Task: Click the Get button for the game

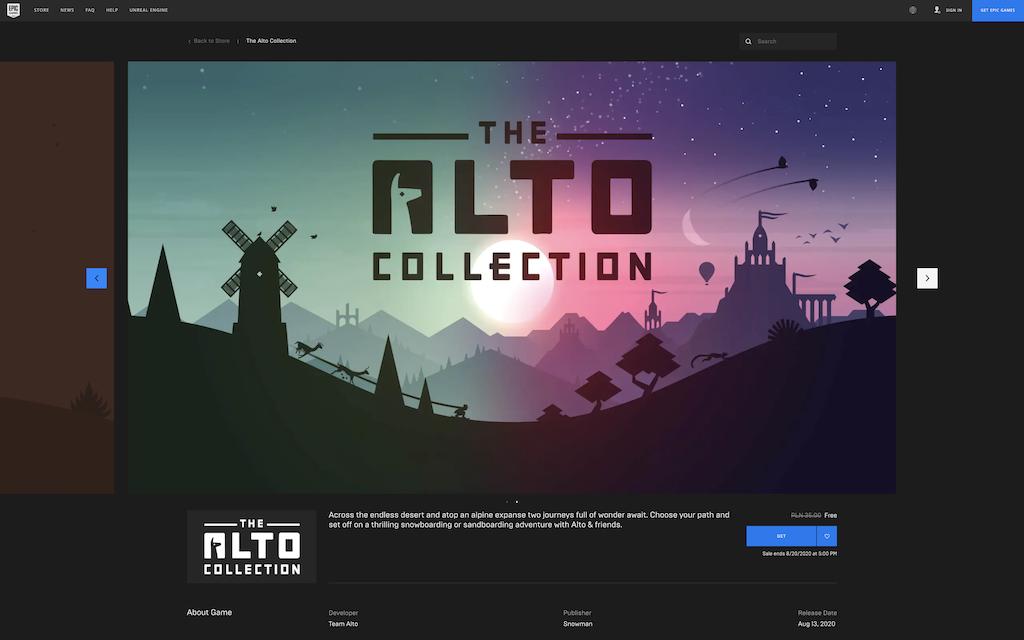Action: 781,536
